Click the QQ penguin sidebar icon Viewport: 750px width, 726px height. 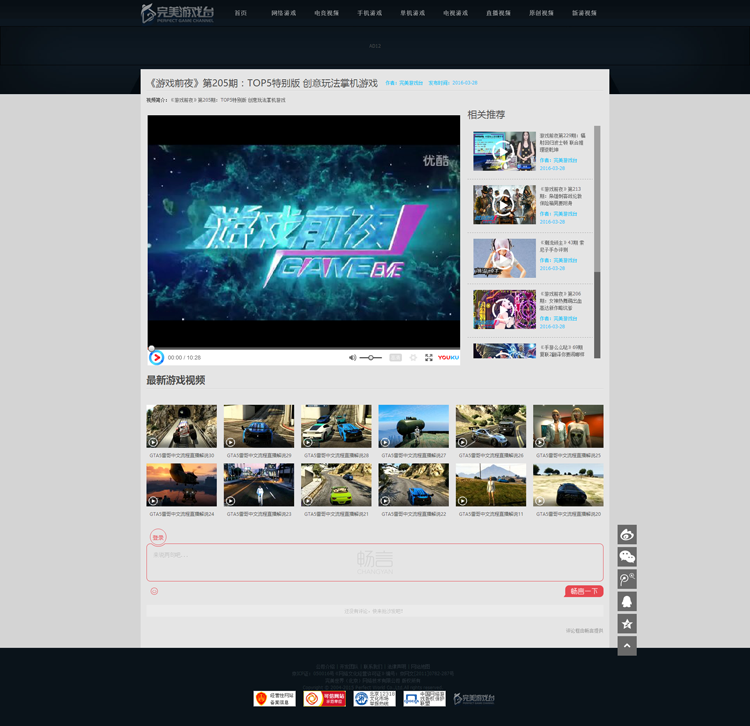coord(627,601)
